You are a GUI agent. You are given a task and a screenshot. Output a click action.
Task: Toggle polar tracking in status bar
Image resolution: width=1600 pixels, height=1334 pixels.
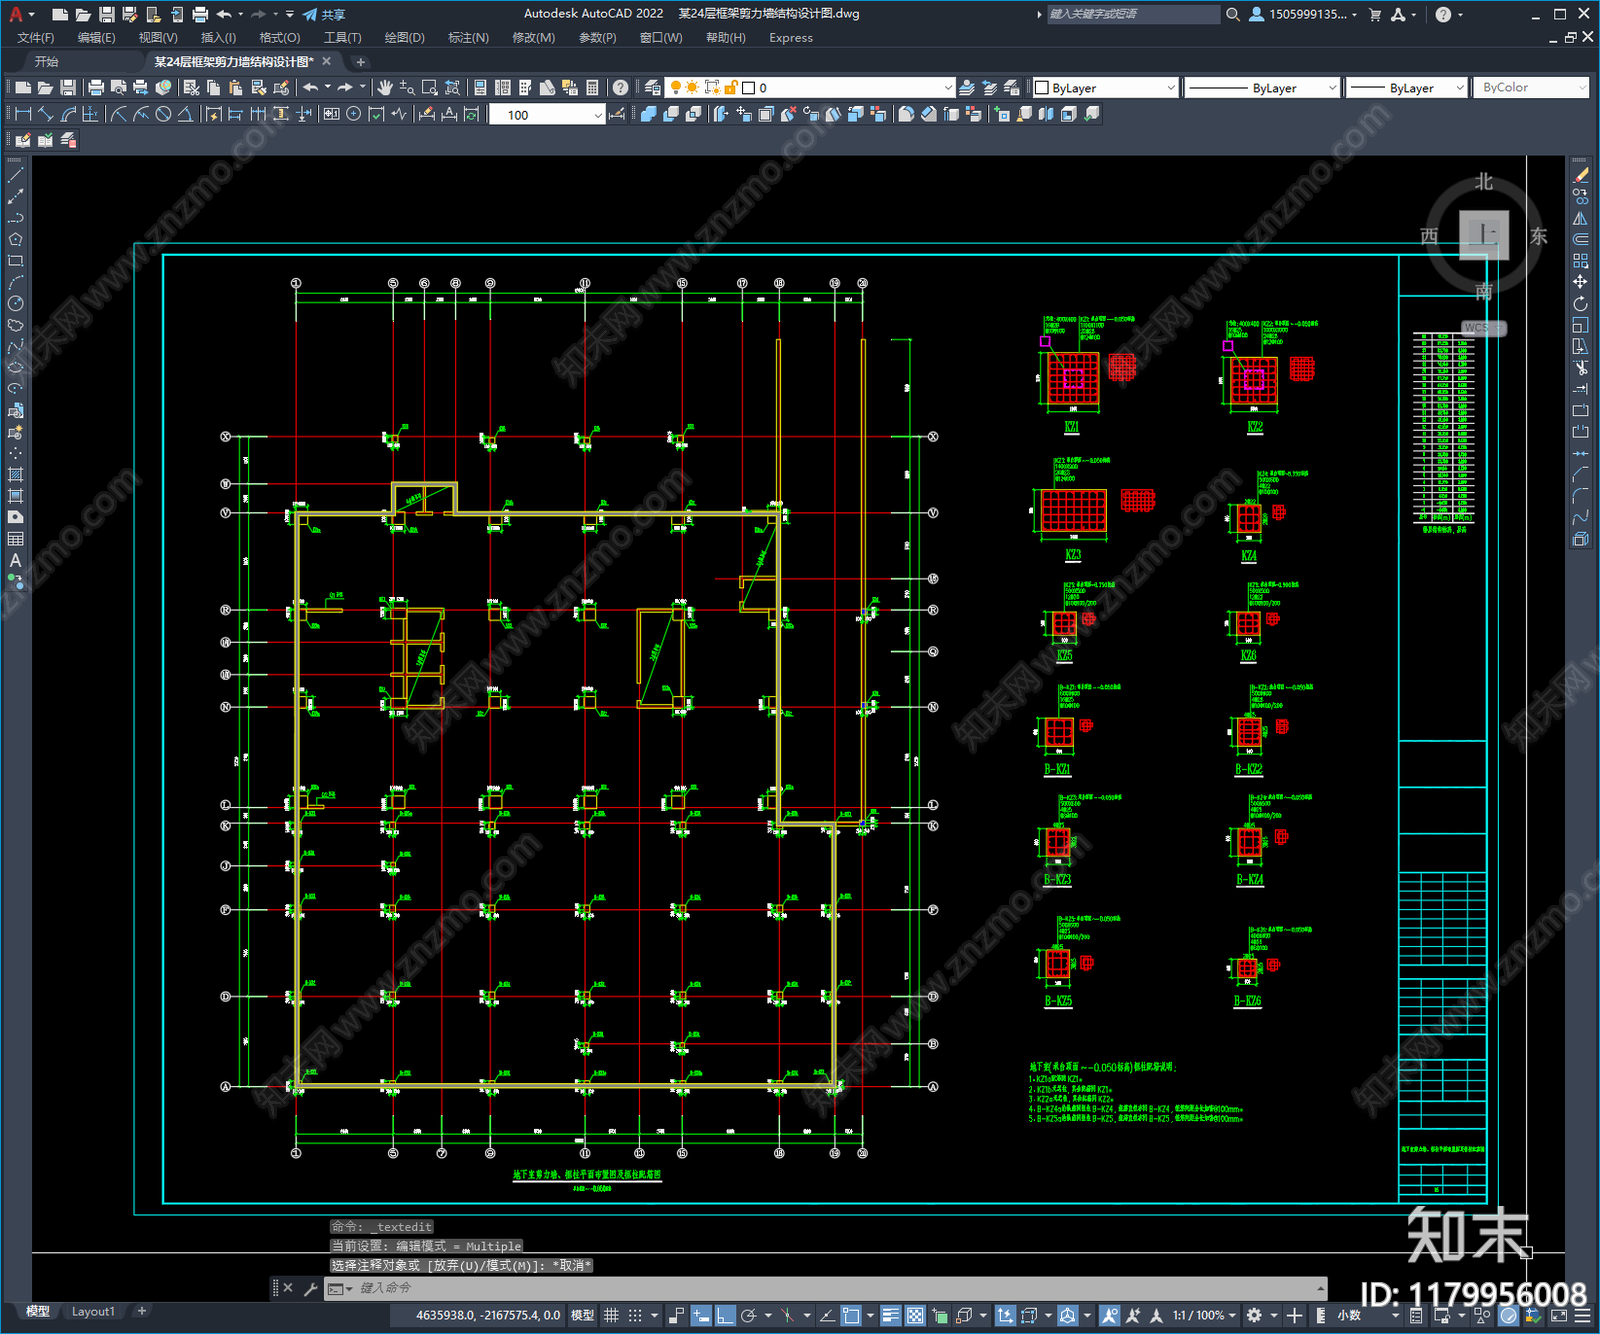click(748, 1315)
